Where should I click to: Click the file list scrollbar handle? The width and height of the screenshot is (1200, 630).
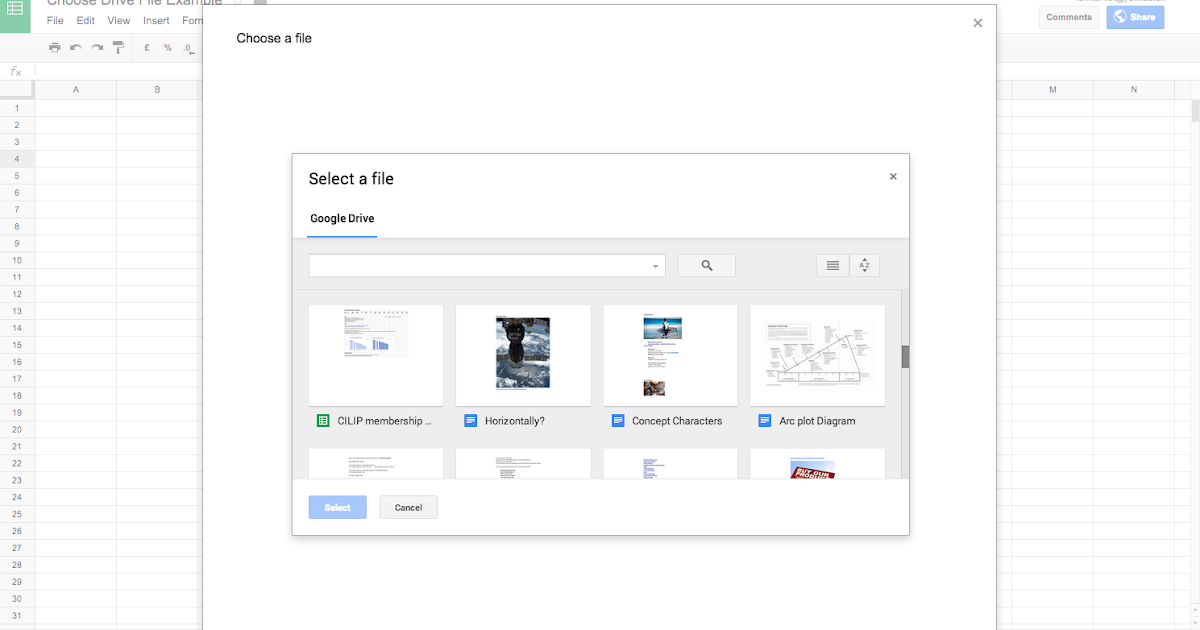905,357
